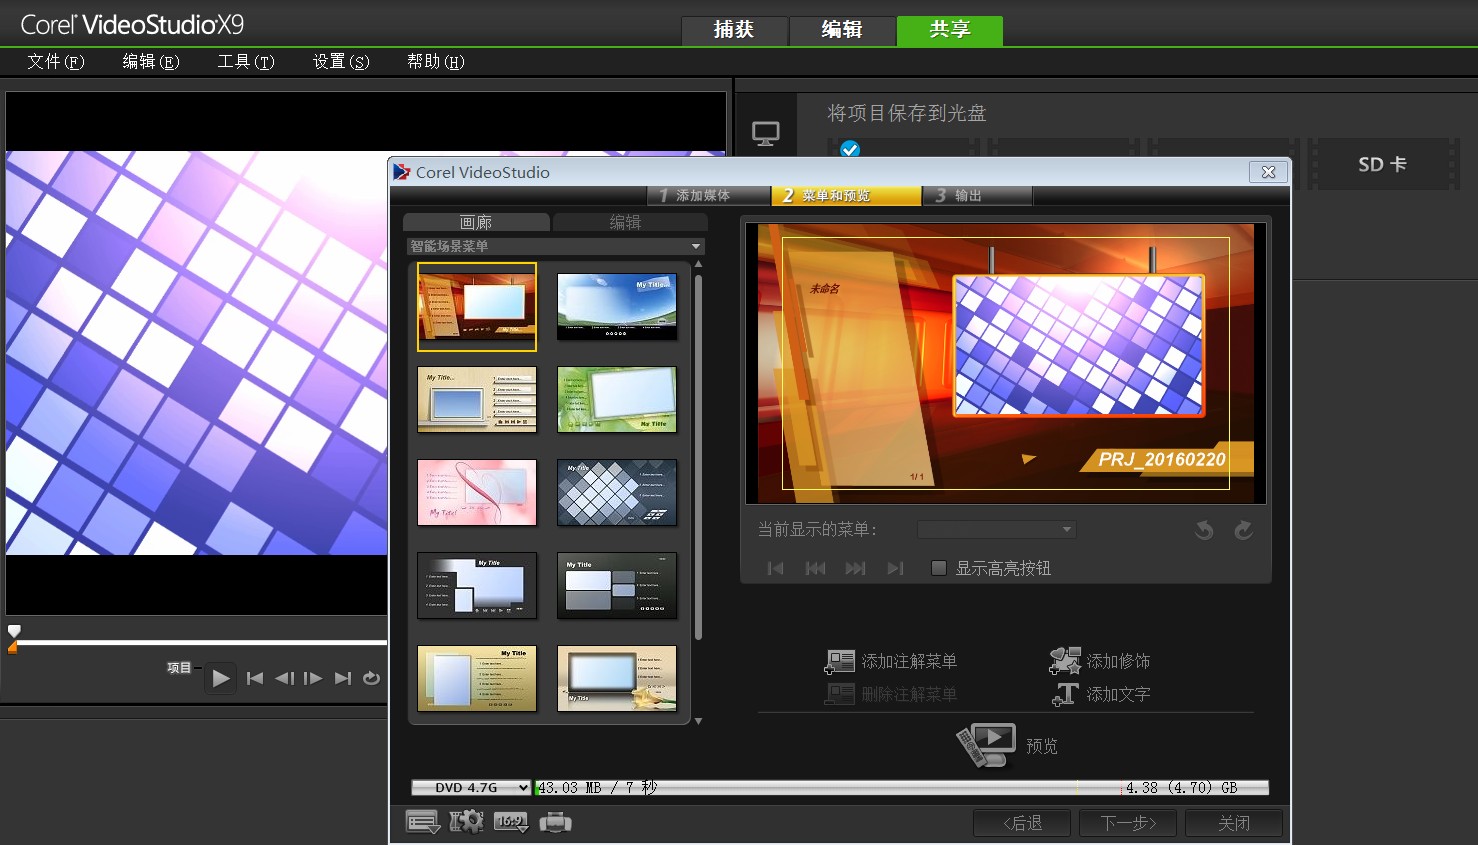Enable the 显示高亮按钮 checkbox
This screenshot has height=845, width=1478.
938,568
